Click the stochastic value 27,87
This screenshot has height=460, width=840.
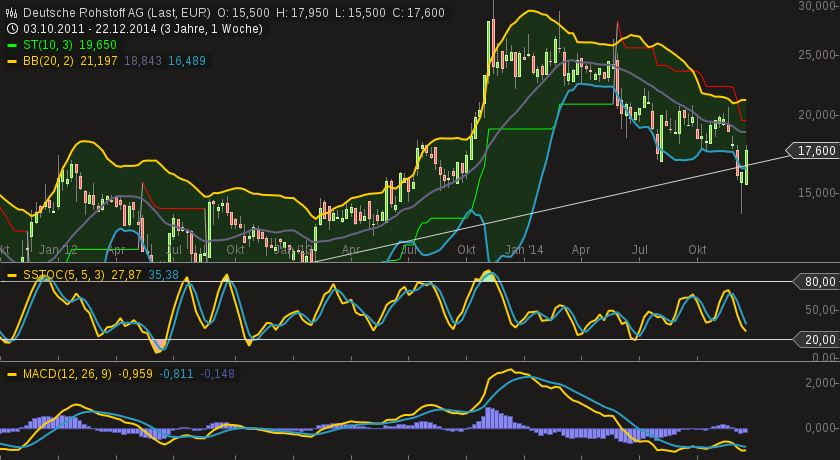(126, 275)
